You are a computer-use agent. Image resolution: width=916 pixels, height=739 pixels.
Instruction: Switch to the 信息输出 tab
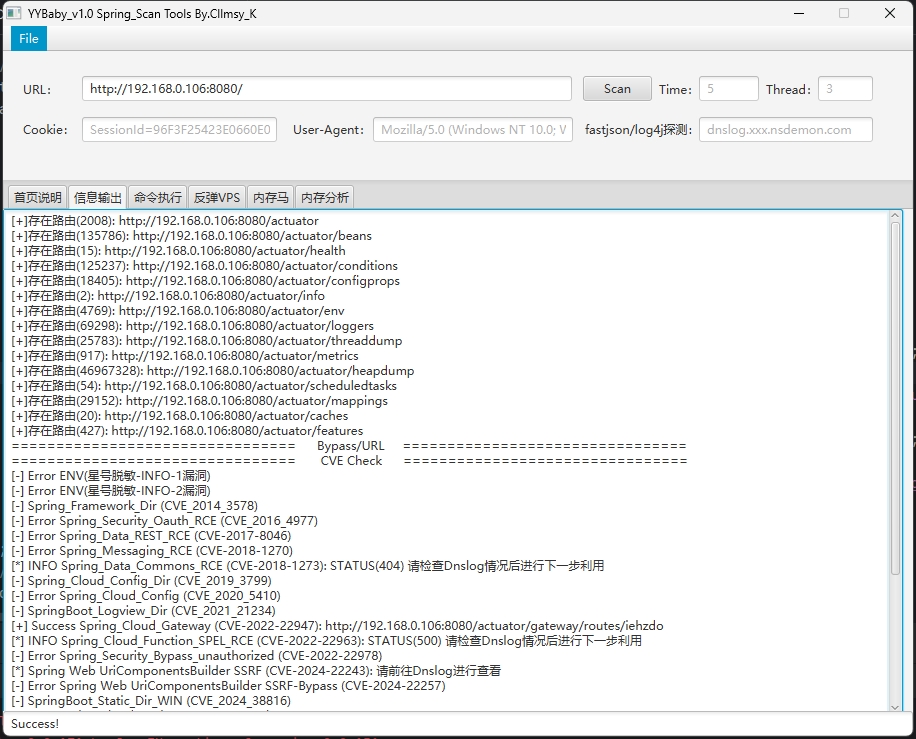click(x=98, y=198)
